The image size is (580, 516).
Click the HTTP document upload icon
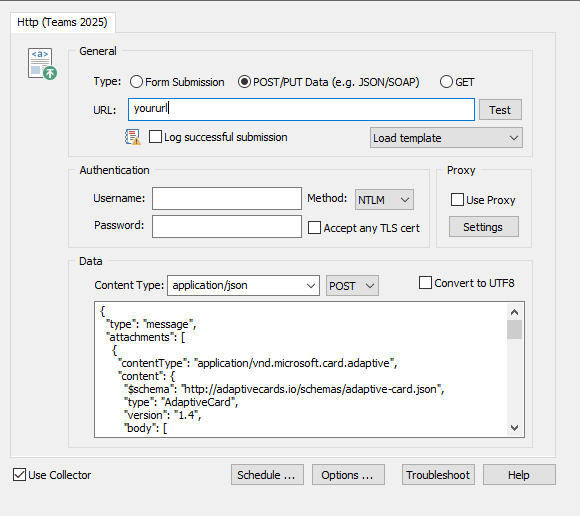(42, 64)
